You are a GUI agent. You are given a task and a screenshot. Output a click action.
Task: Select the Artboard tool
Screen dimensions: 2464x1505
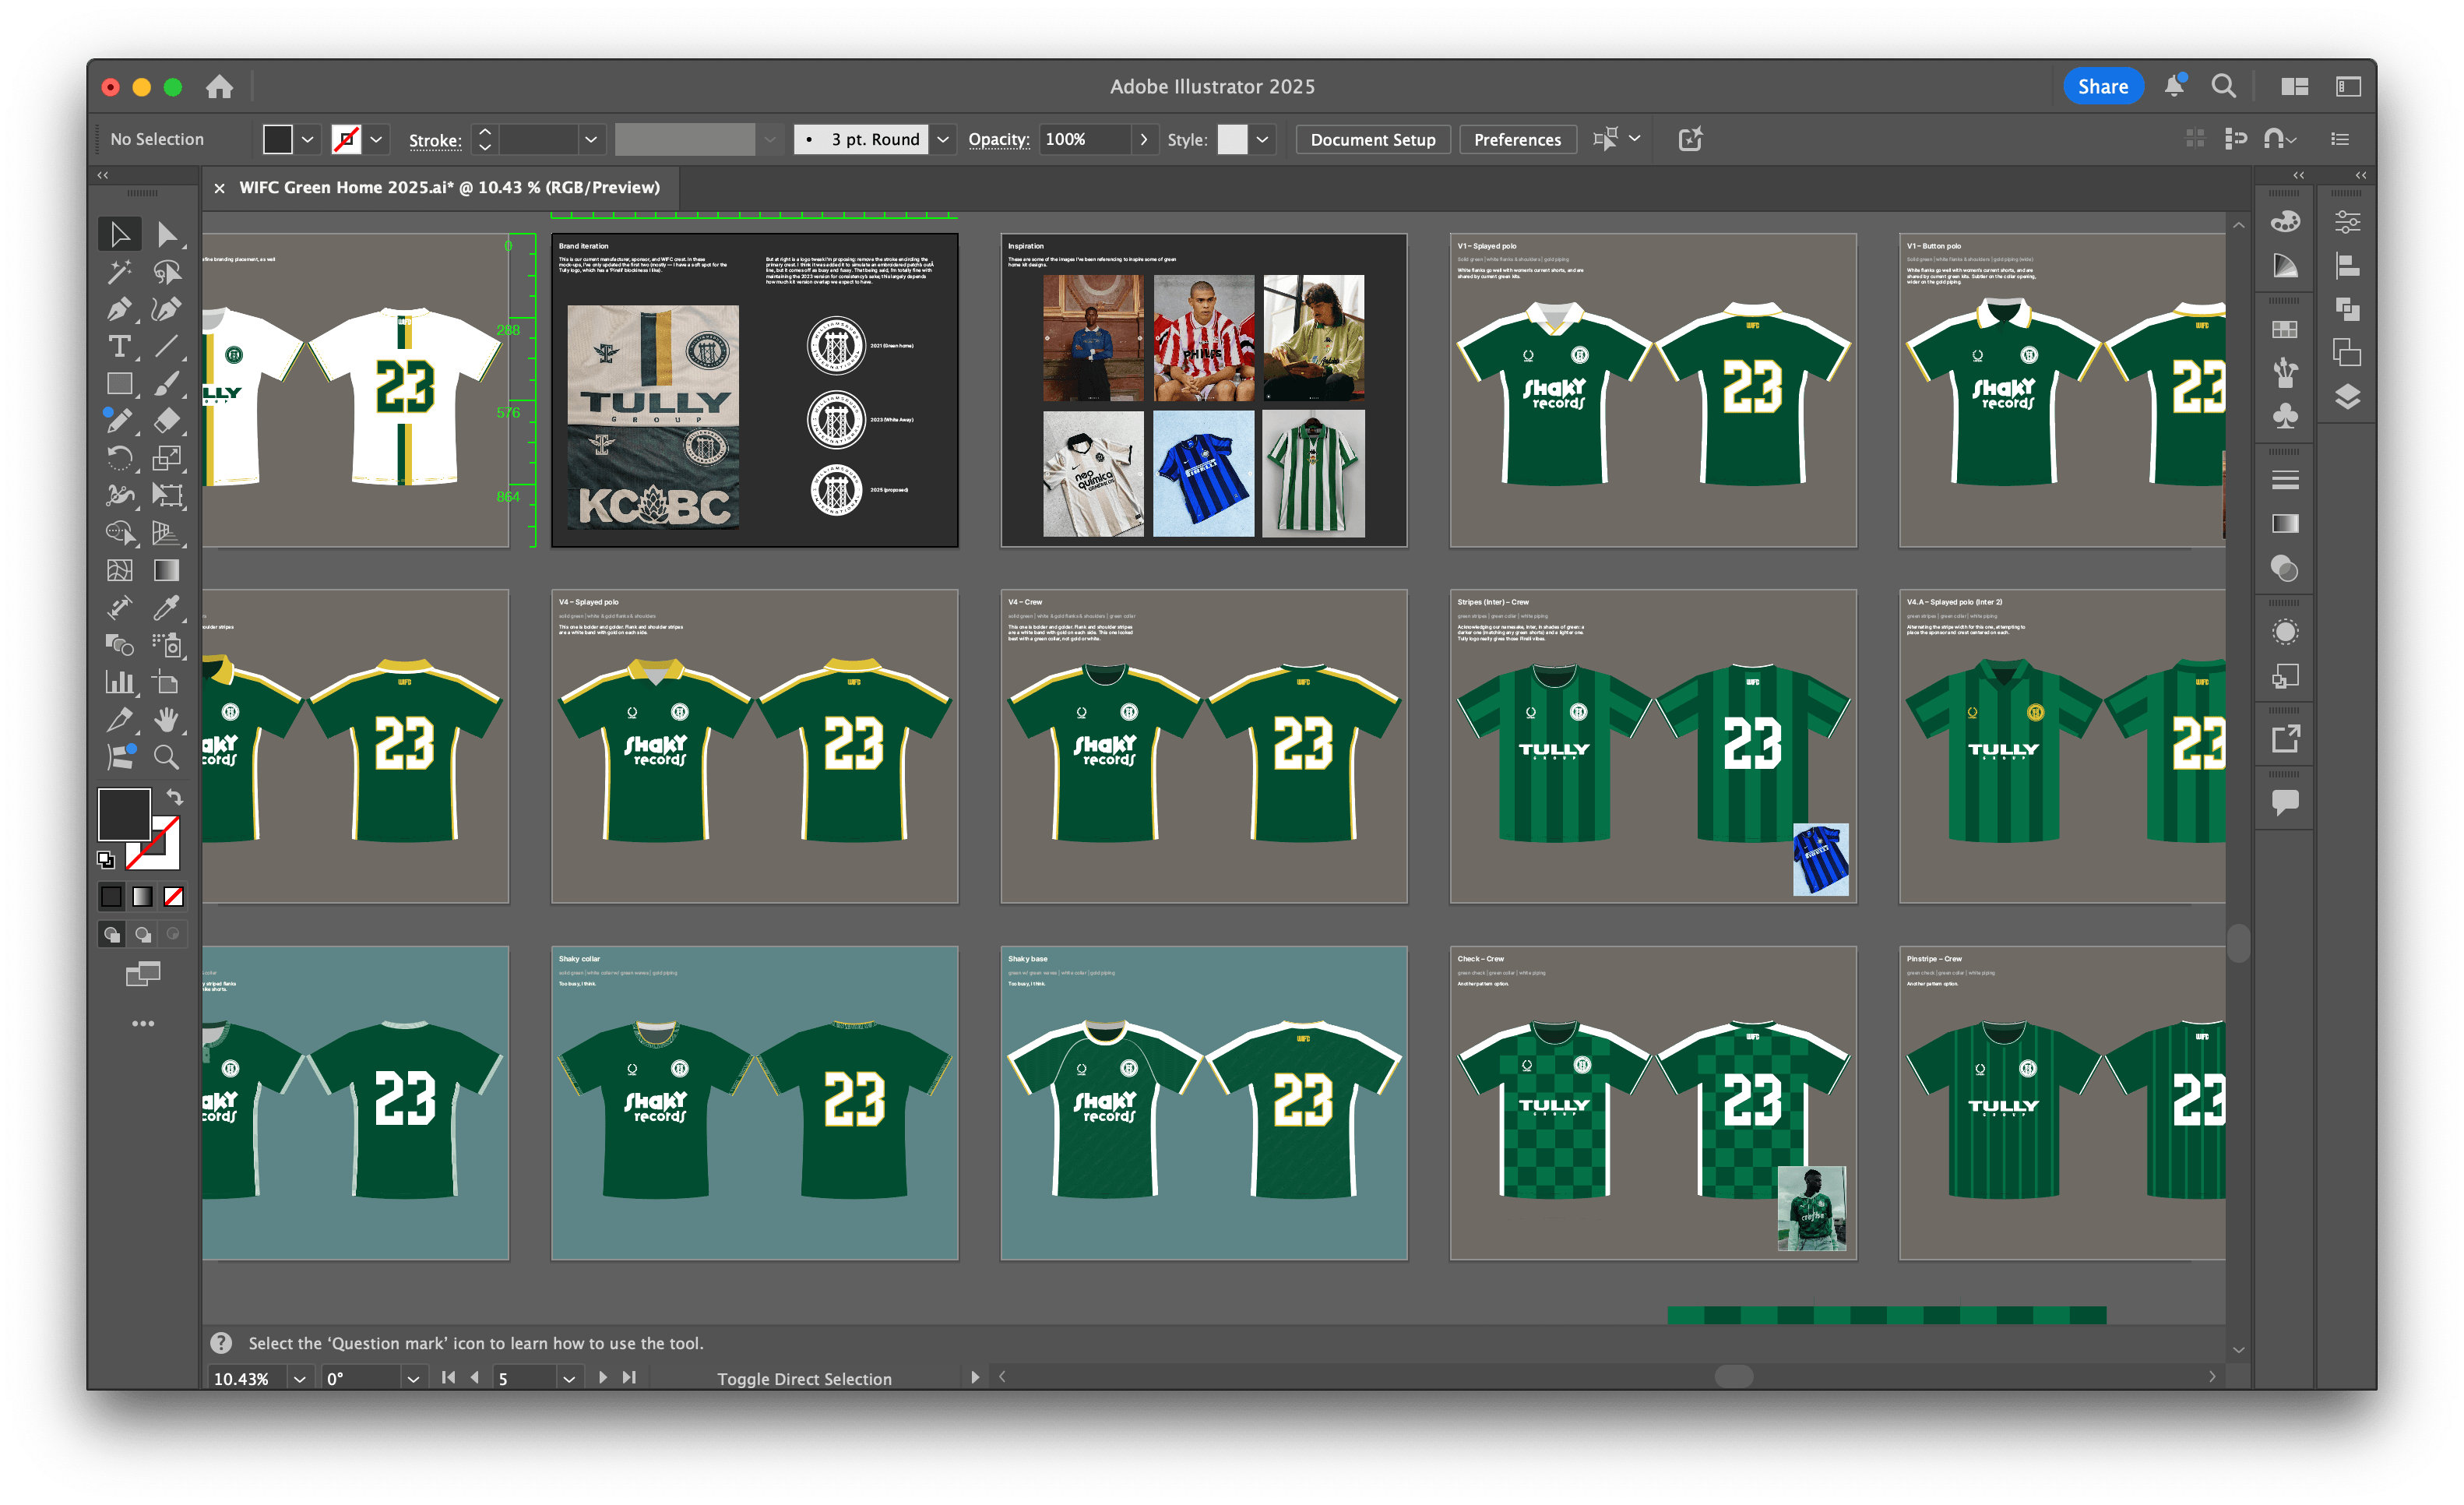click(x=167, y=683)
